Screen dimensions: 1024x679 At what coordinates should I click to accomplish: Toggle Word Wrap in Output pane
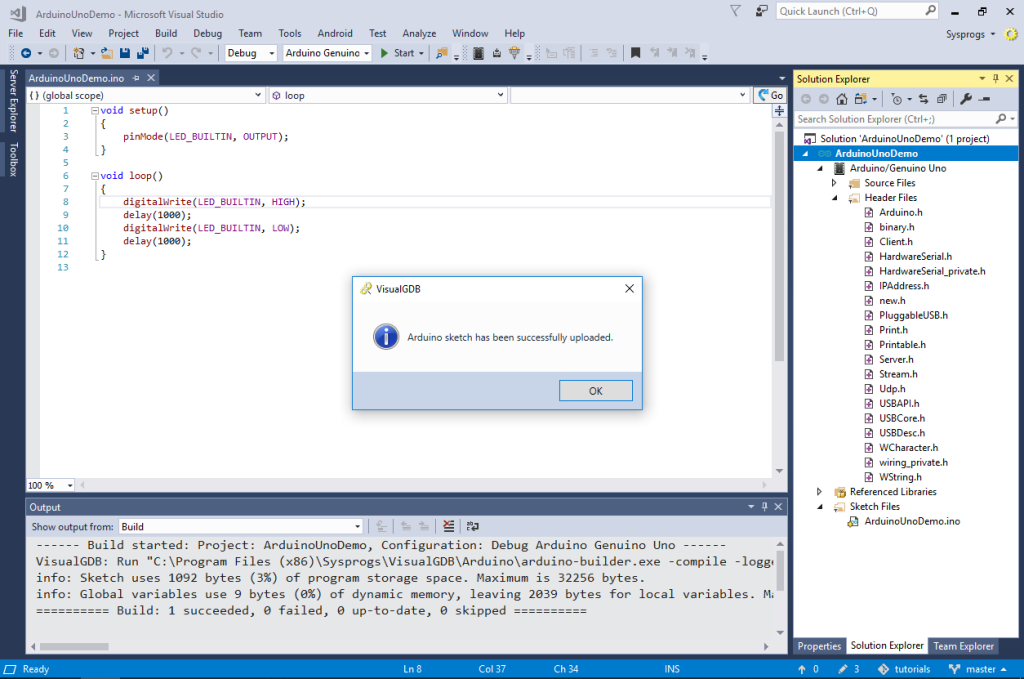(x=473, y=526)
